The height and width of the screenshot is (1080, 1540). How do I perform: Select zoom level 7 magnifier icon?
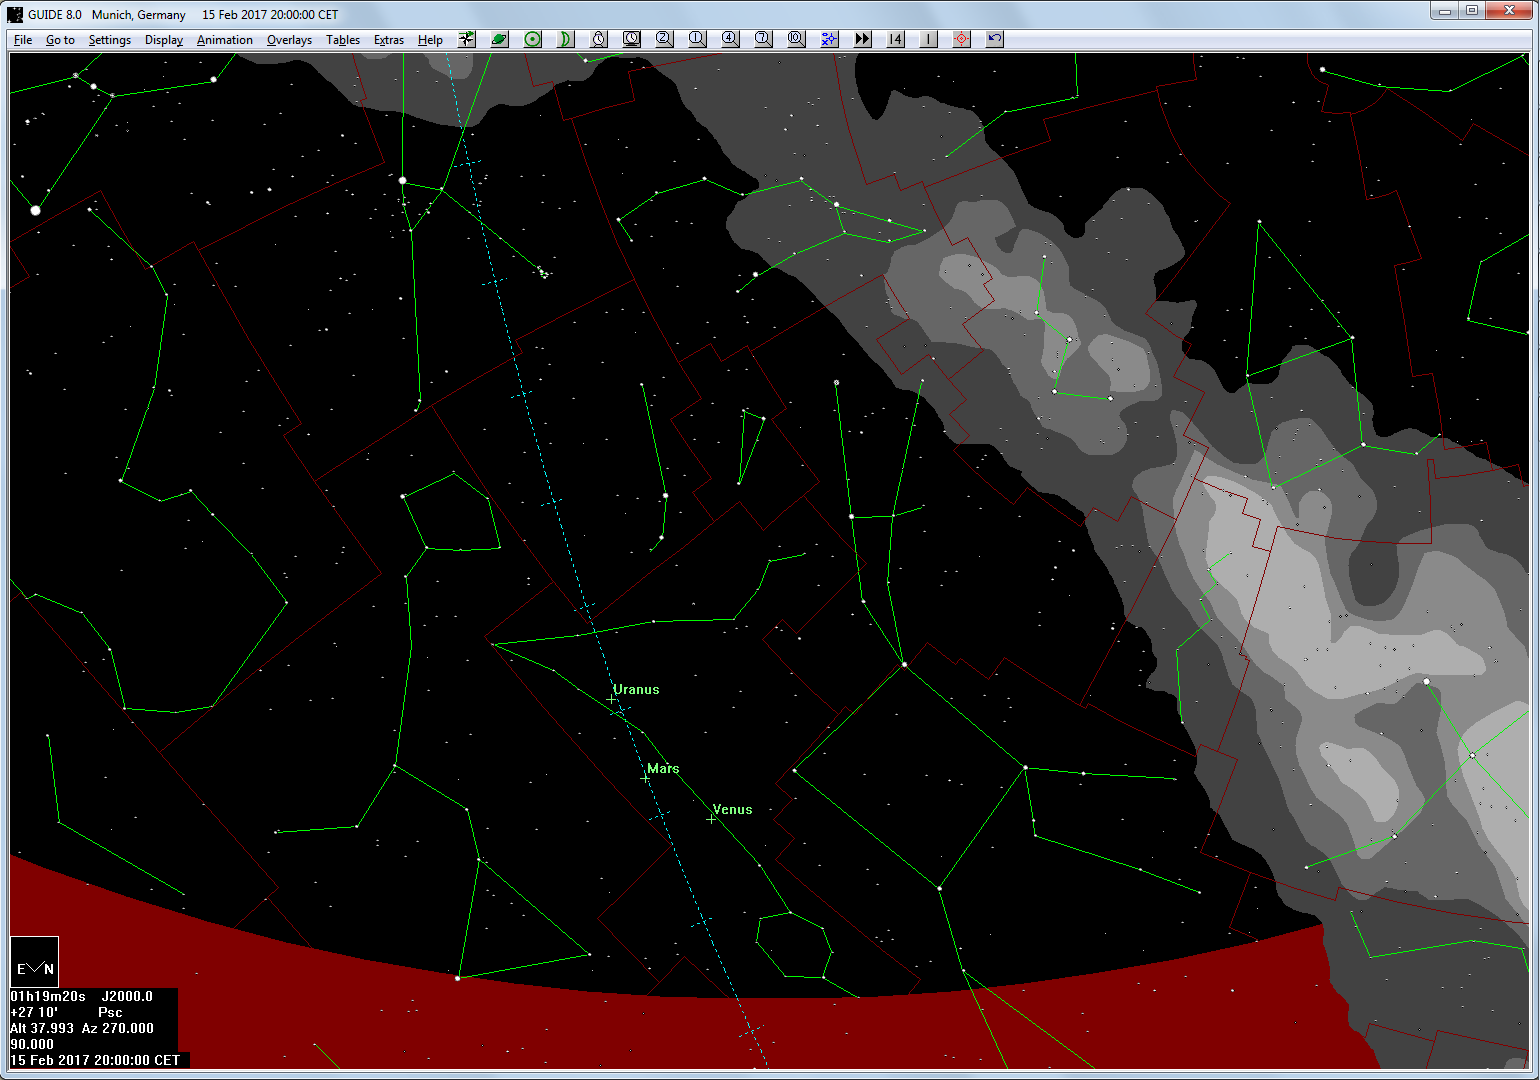tap(764, 39)
